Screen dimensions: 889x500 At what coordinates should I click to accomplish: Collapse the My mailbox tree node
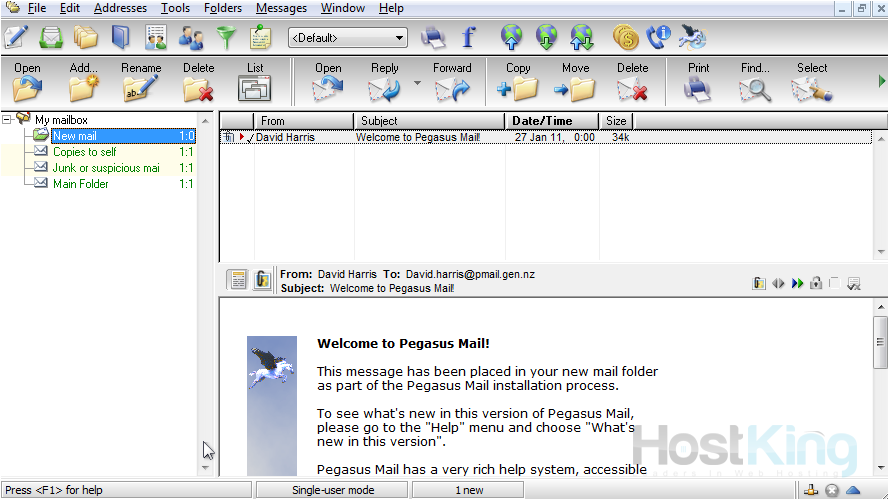(7, 120)
